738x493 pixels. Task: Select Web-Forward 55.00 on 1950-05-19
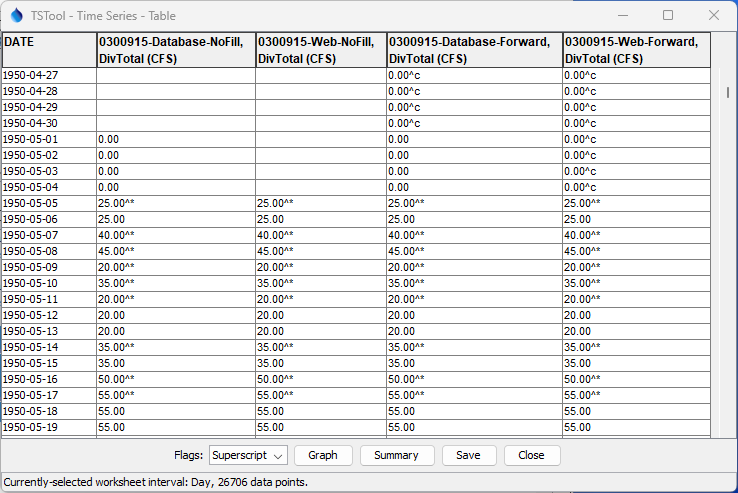tap(636, 428)
